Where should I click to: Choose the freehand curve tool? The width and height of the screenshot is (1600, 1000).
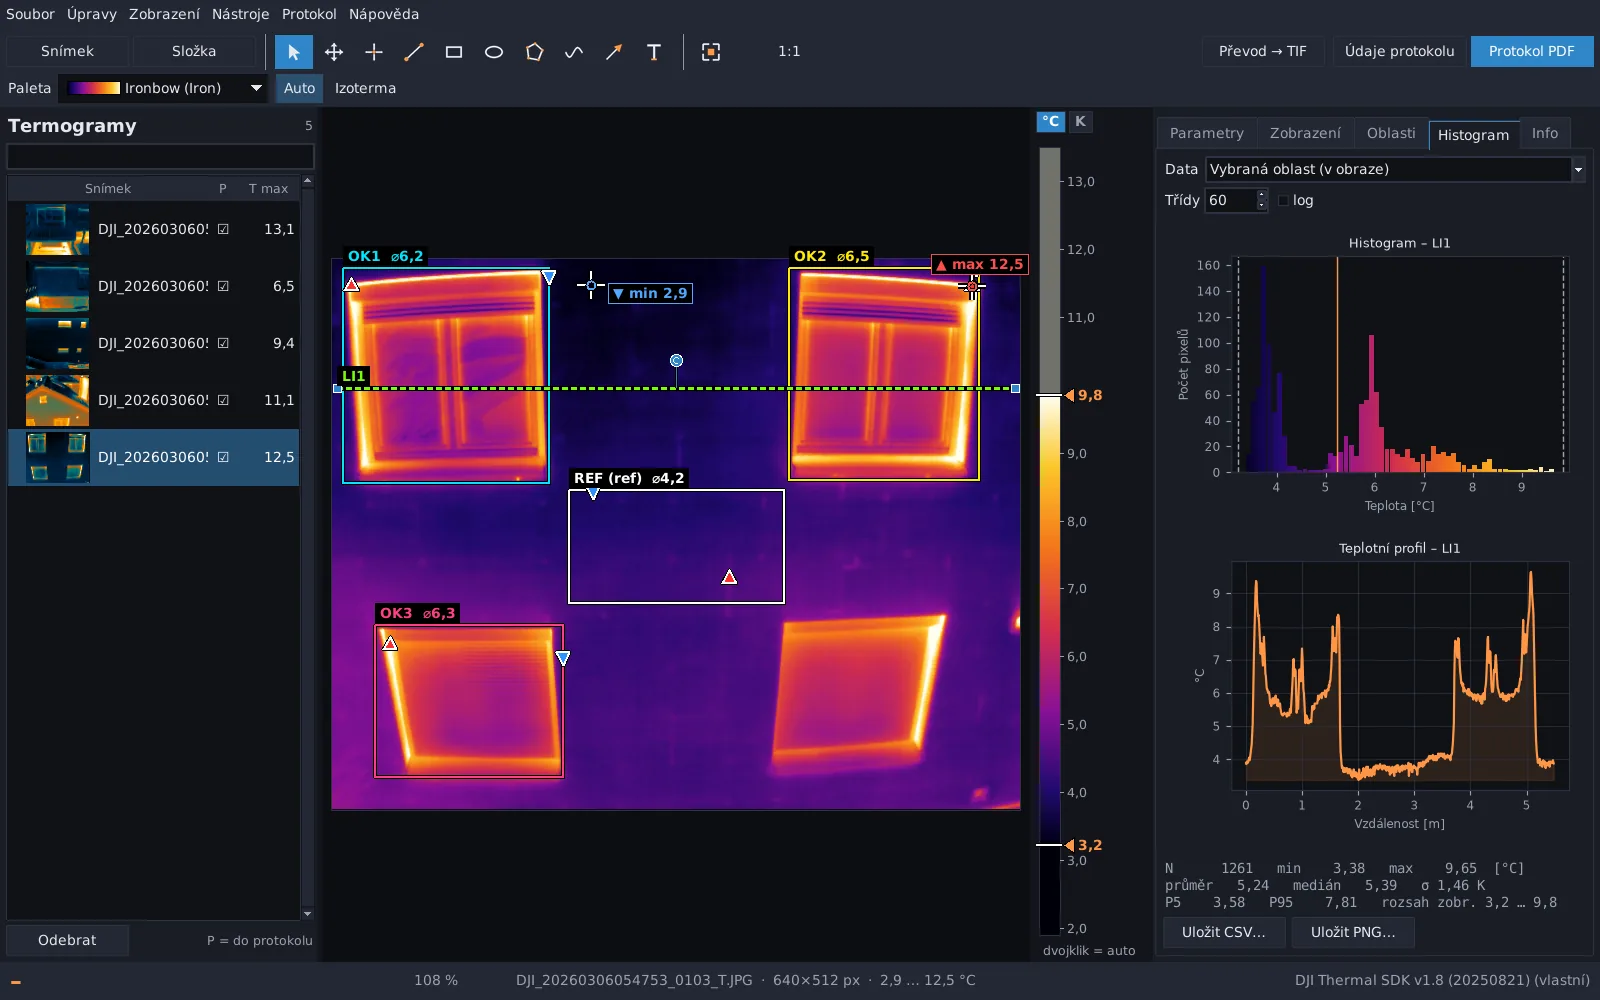(574, 52)
